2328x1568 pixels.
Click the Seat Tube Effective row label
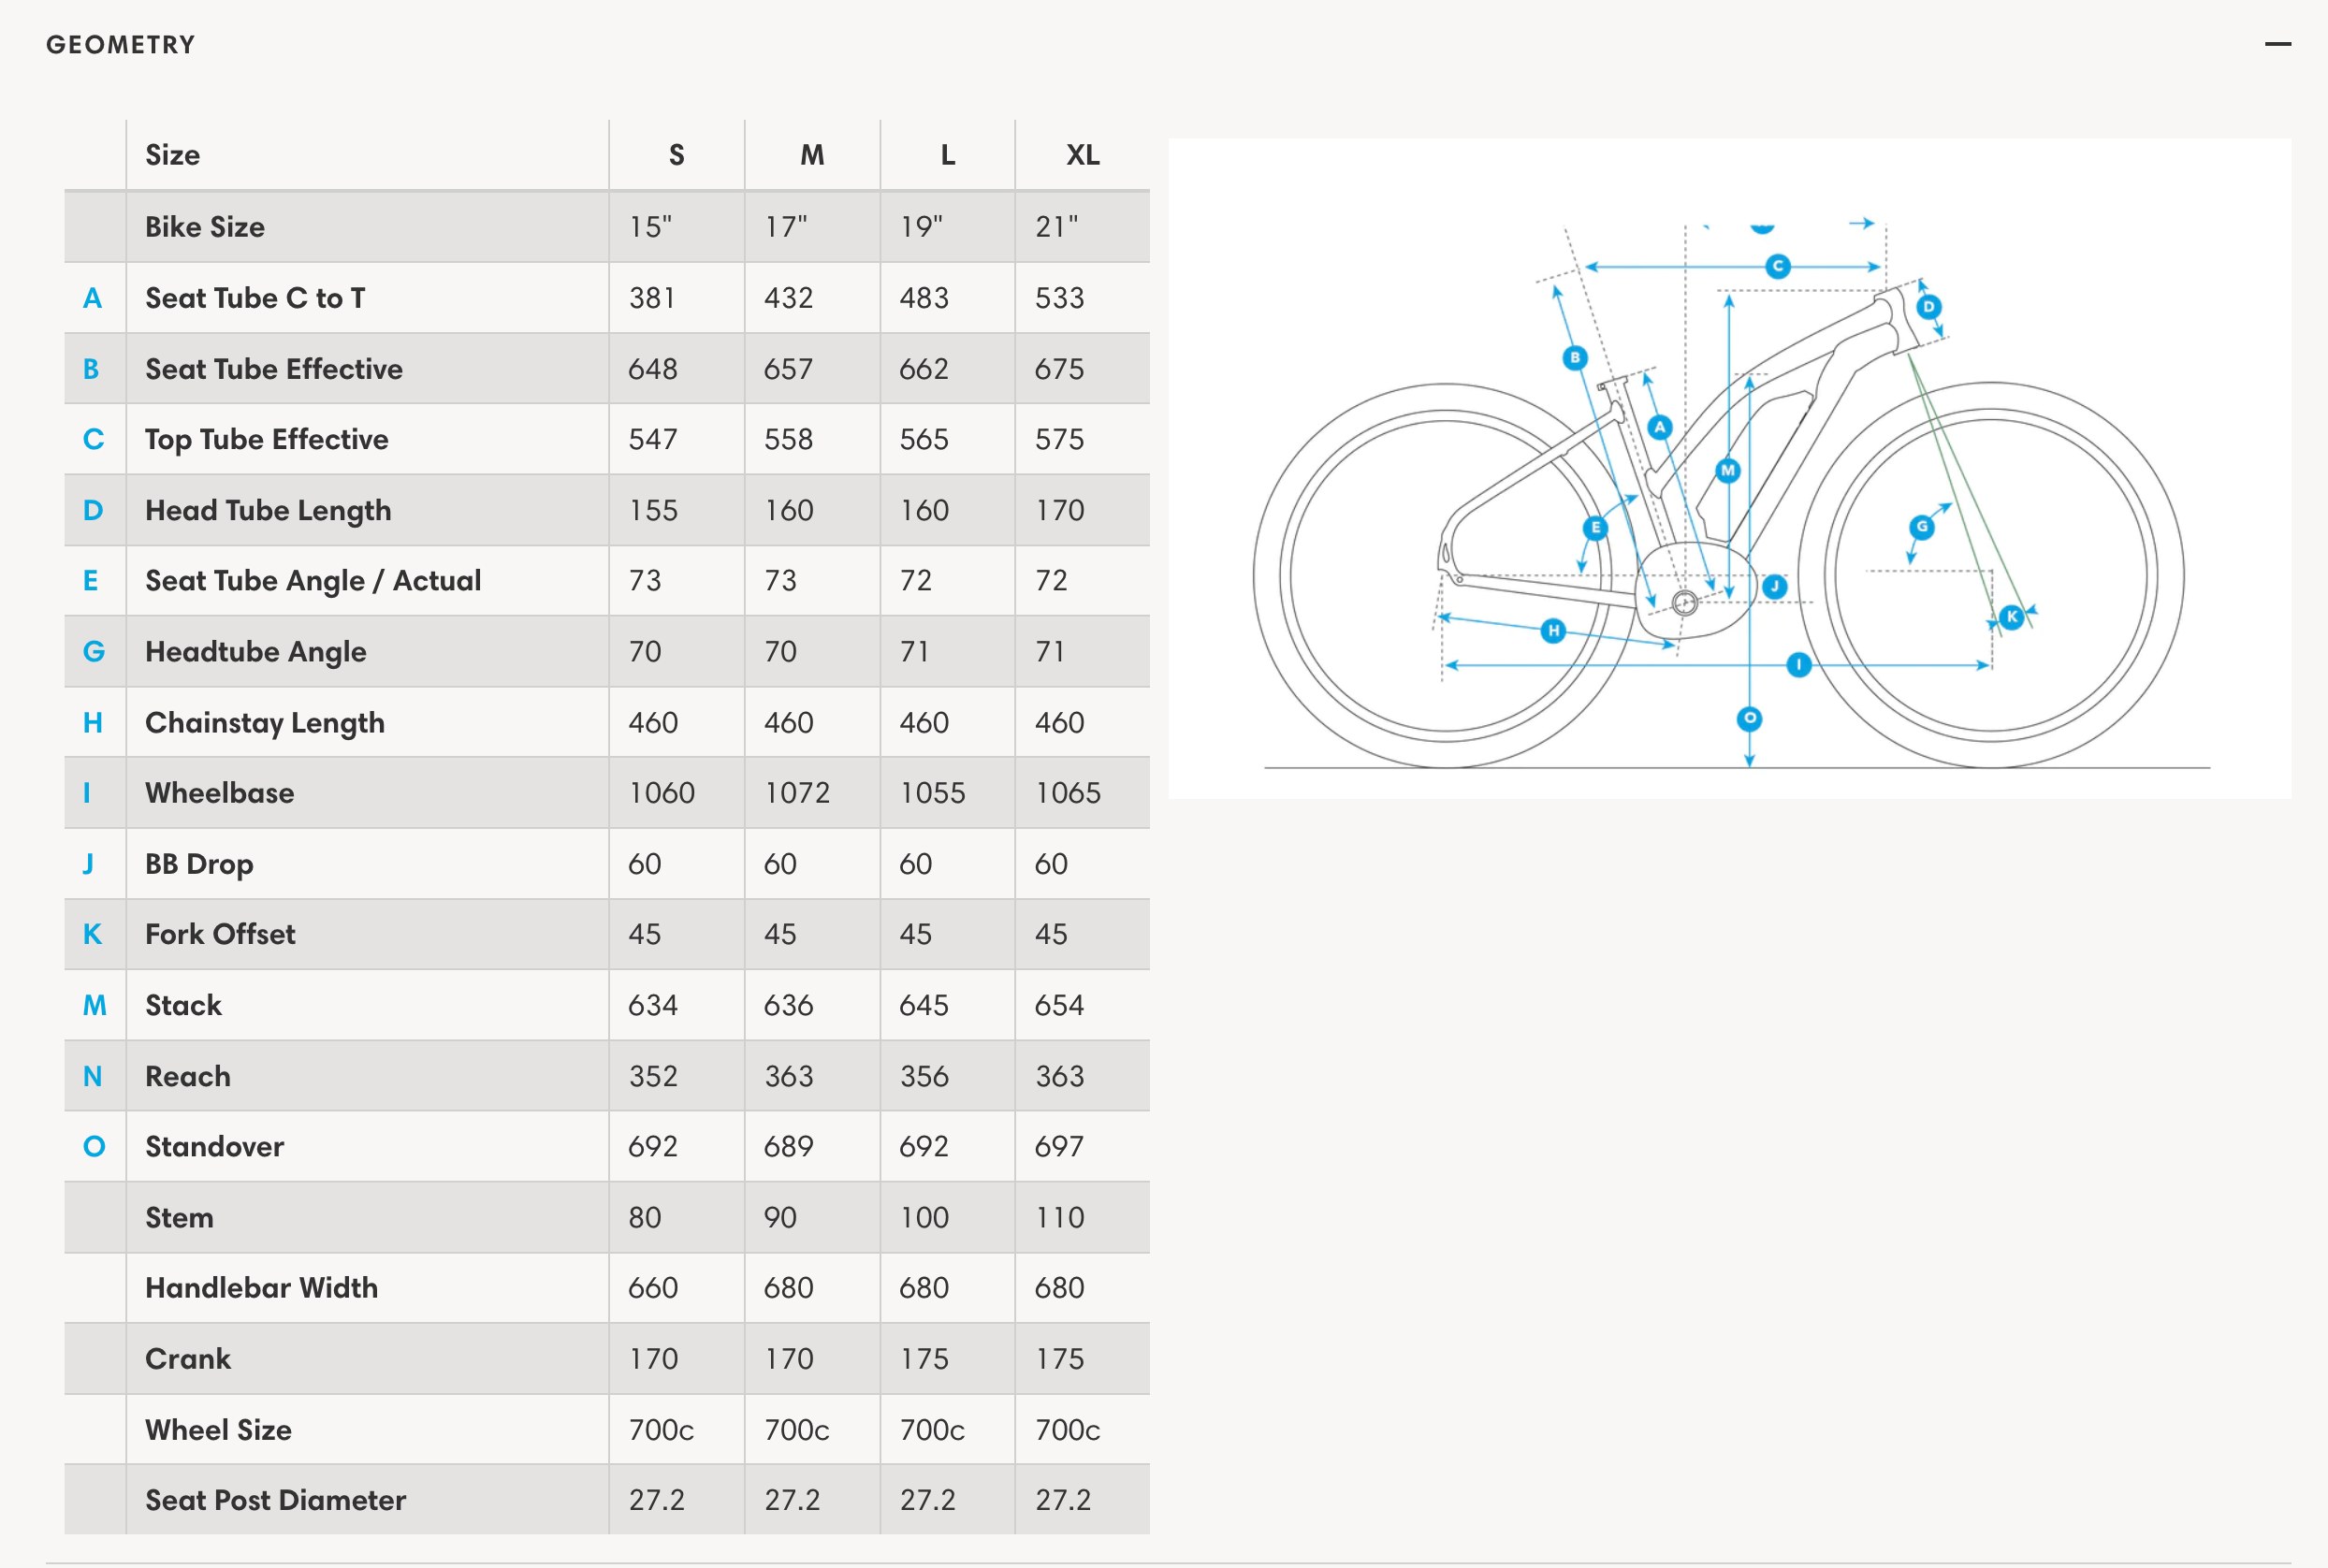pyautogui.click(x=274, y=369)
